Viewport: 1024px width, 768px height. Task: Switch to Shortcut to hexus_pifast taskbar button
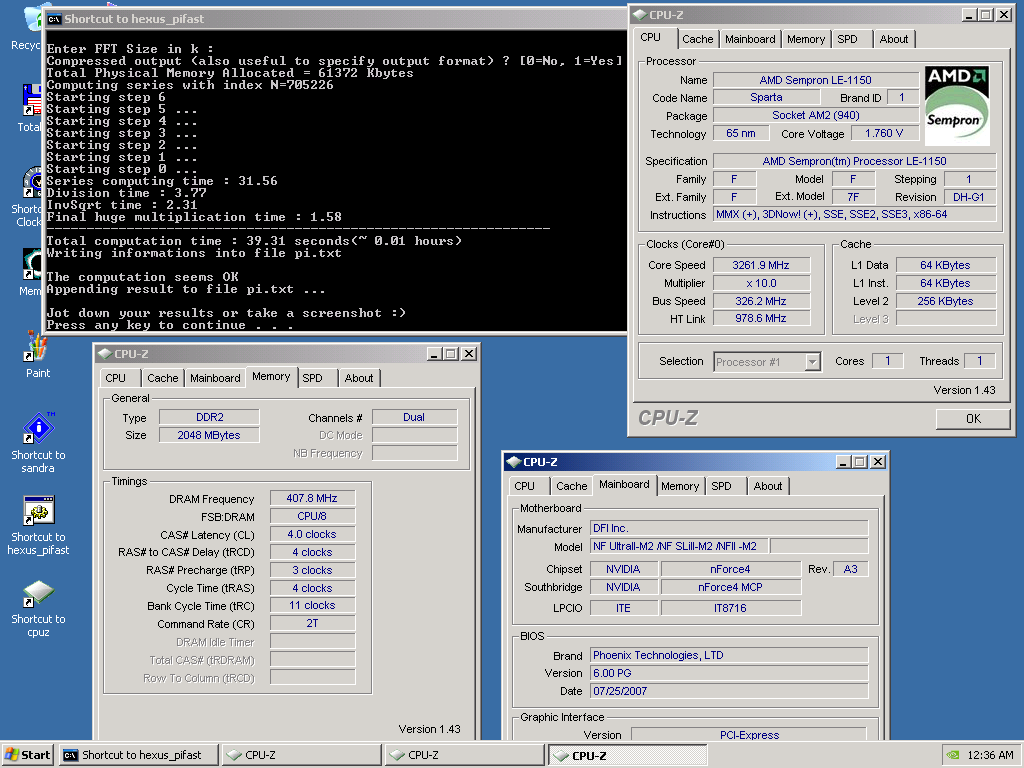[138, 755]
